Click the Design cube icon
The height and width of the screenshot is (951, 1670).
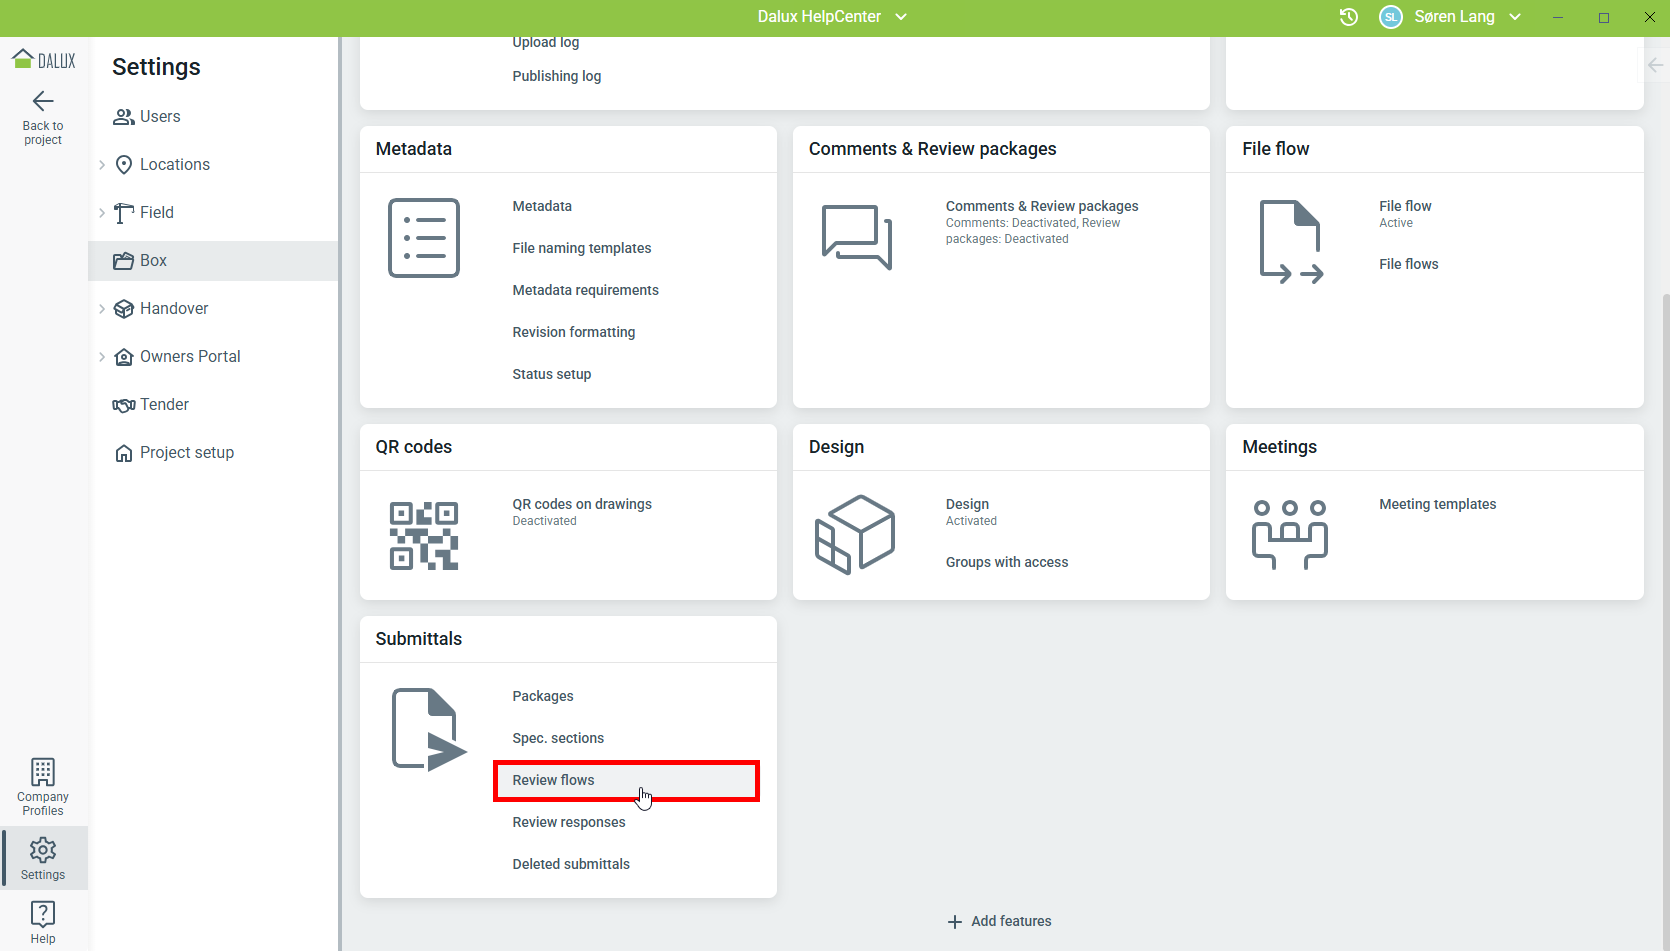(x=855, y=535)
